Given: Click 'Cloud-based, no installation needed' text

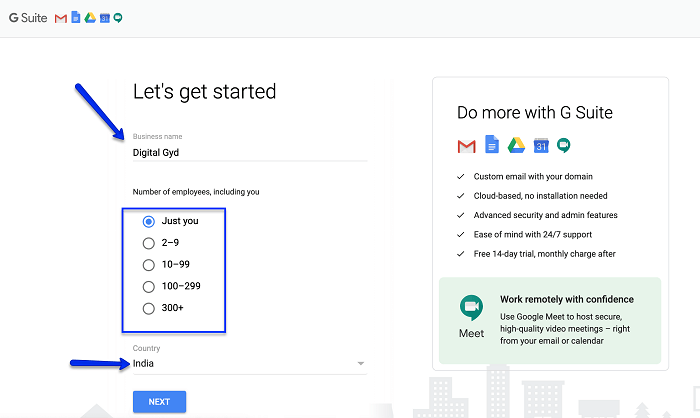Looking at the screenshot, I should click(x=541, y=196).
